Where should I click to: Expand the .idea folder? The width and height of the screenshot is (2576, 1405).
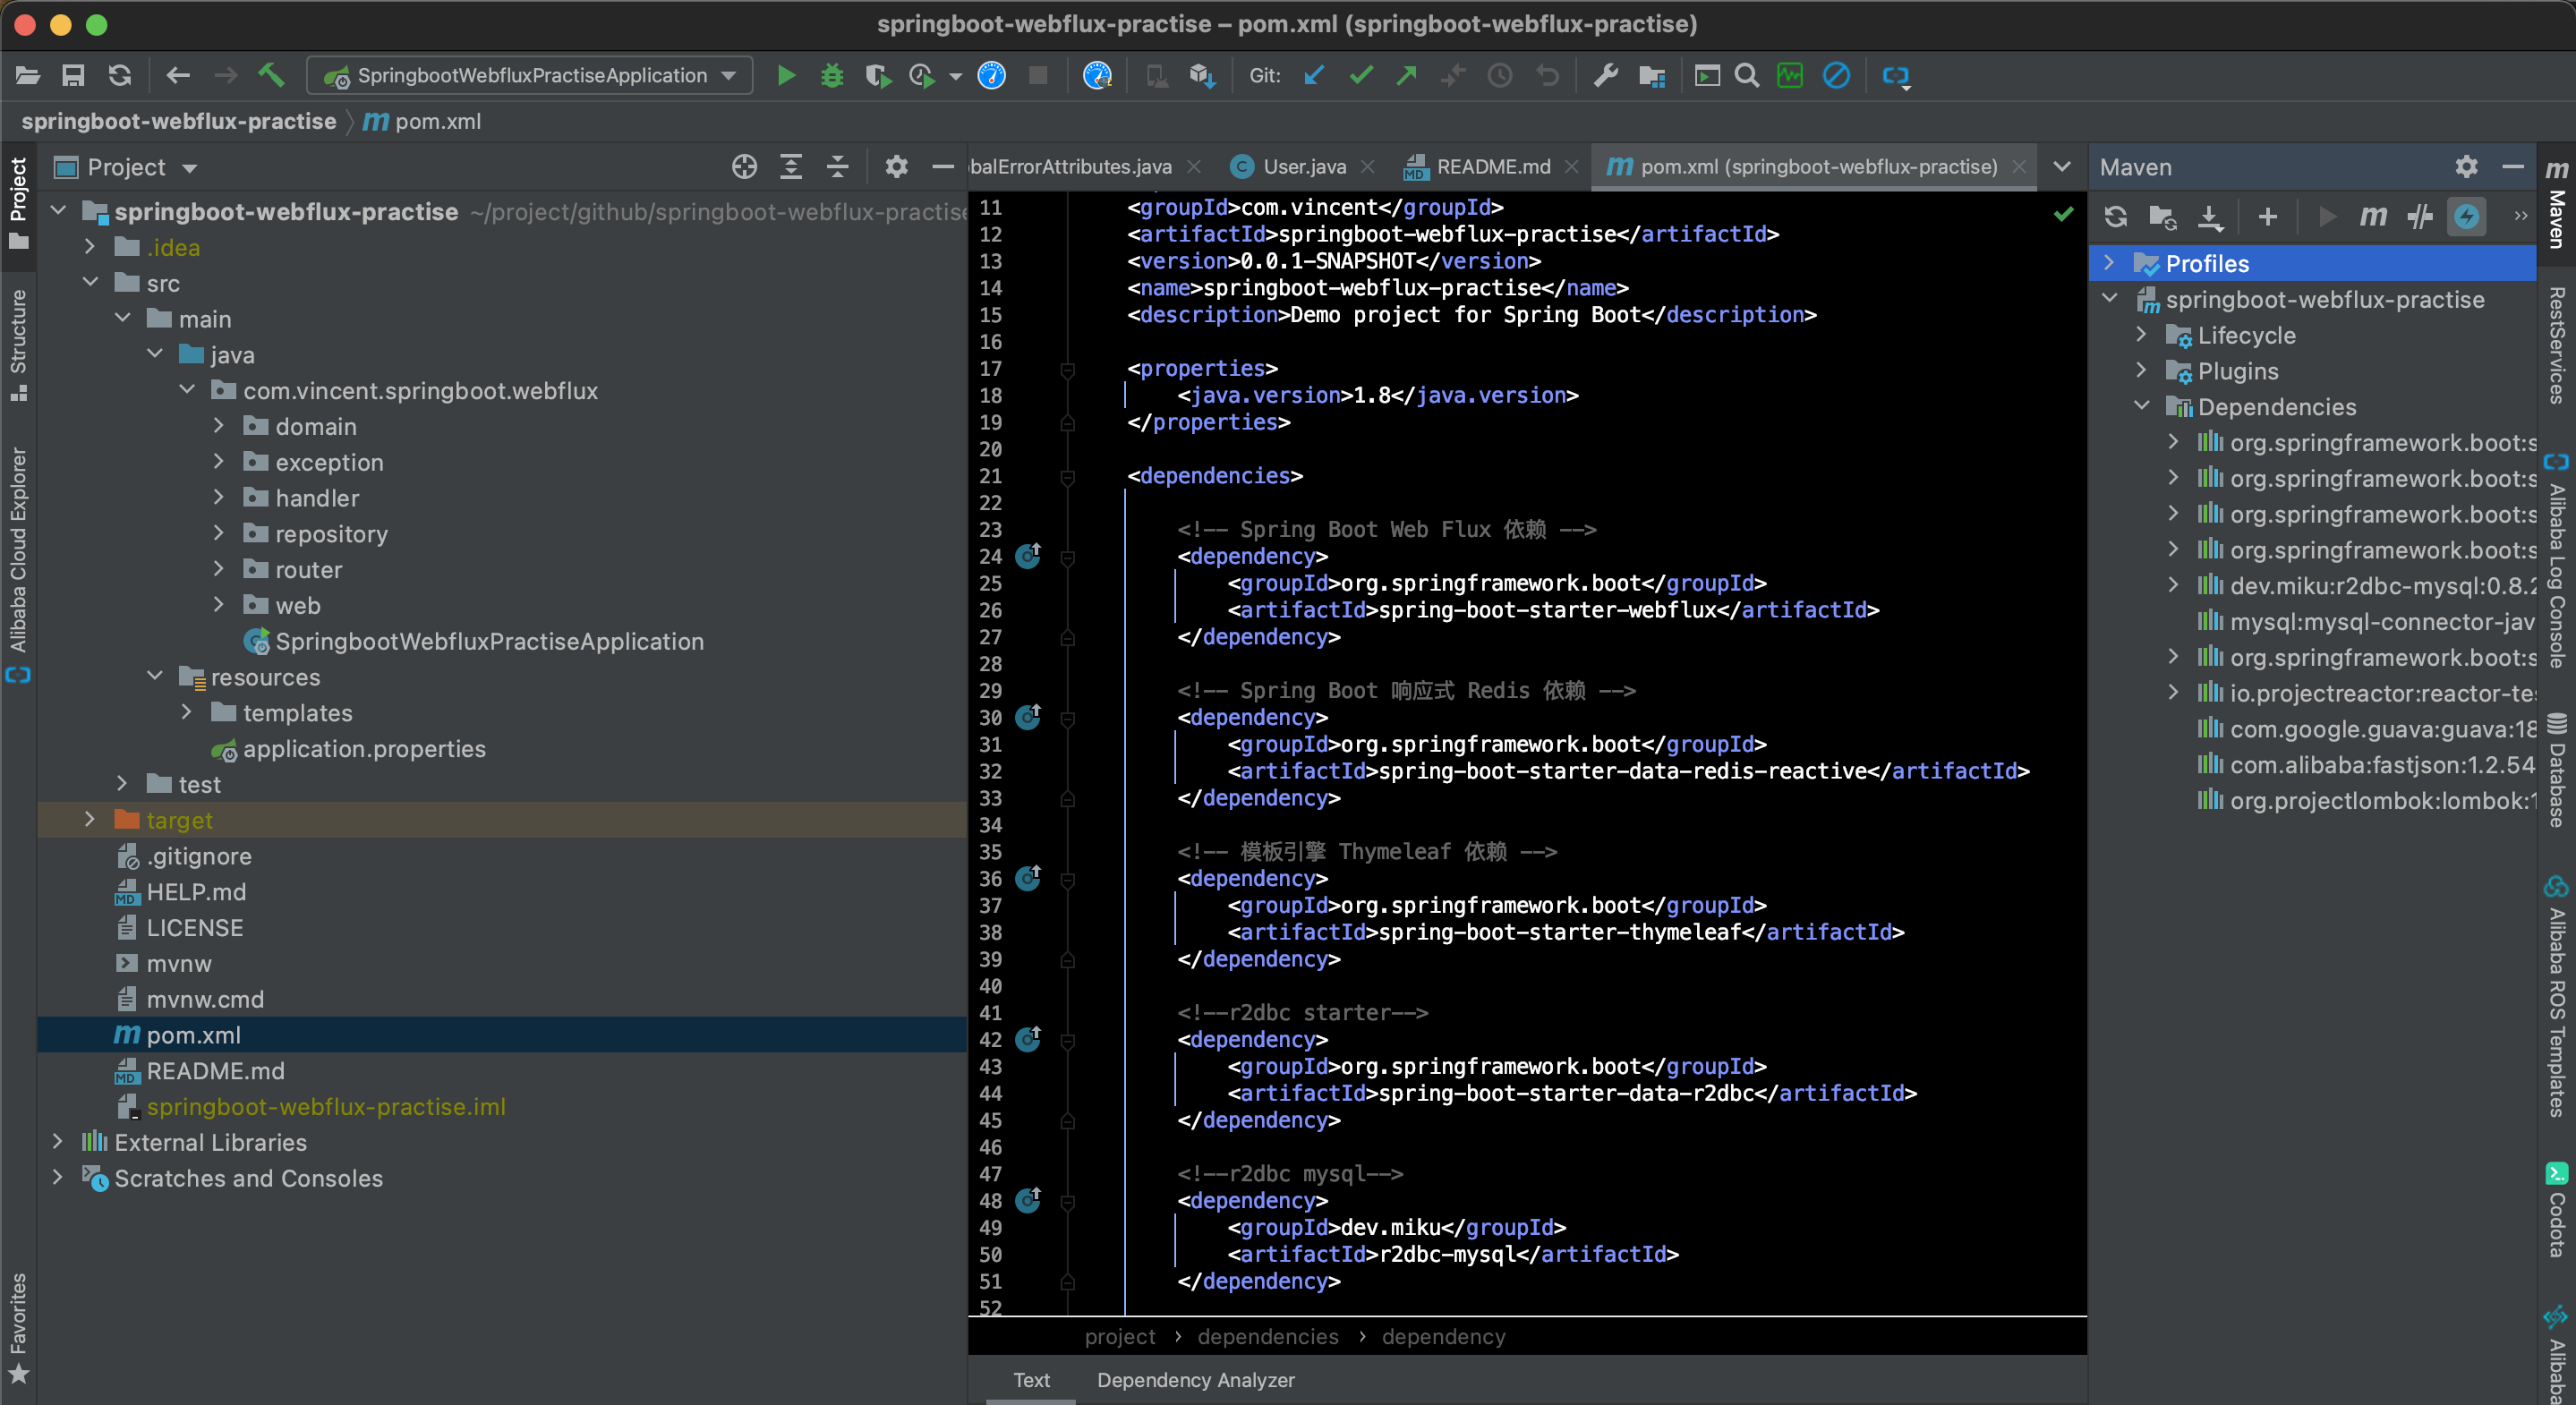click(90, 247)
